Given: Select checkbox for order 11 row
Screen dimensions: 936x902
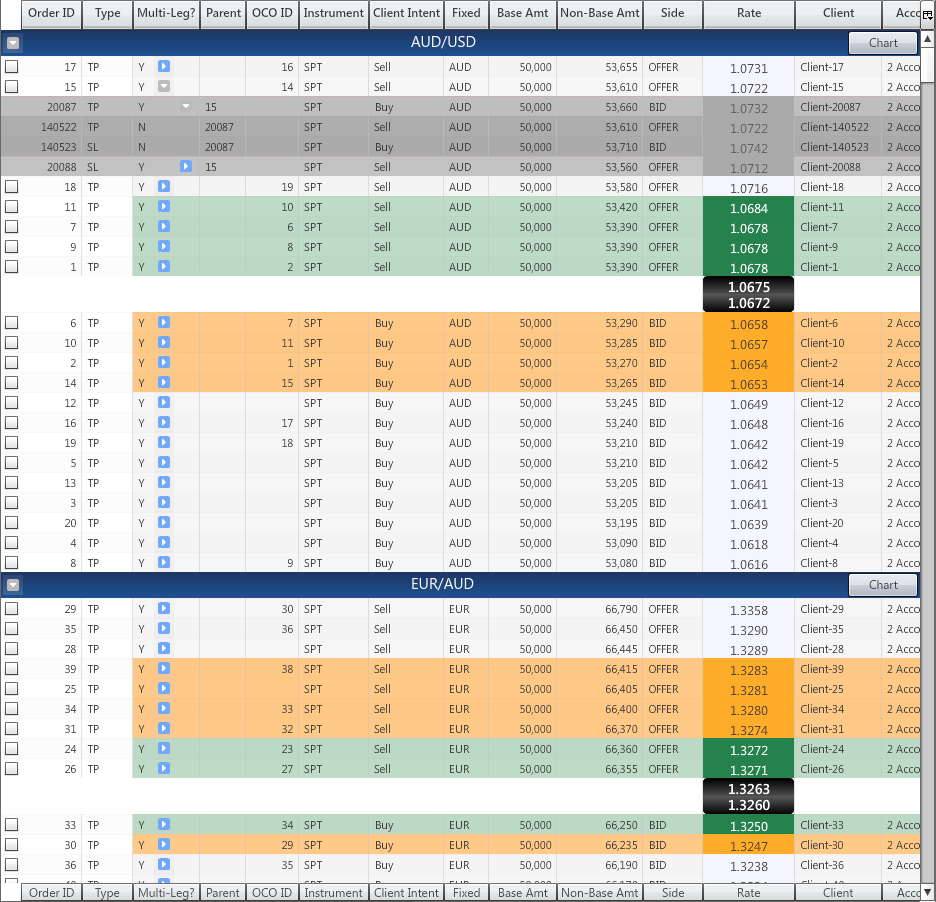Looking at the screenshot, I should tap(12, 207).
